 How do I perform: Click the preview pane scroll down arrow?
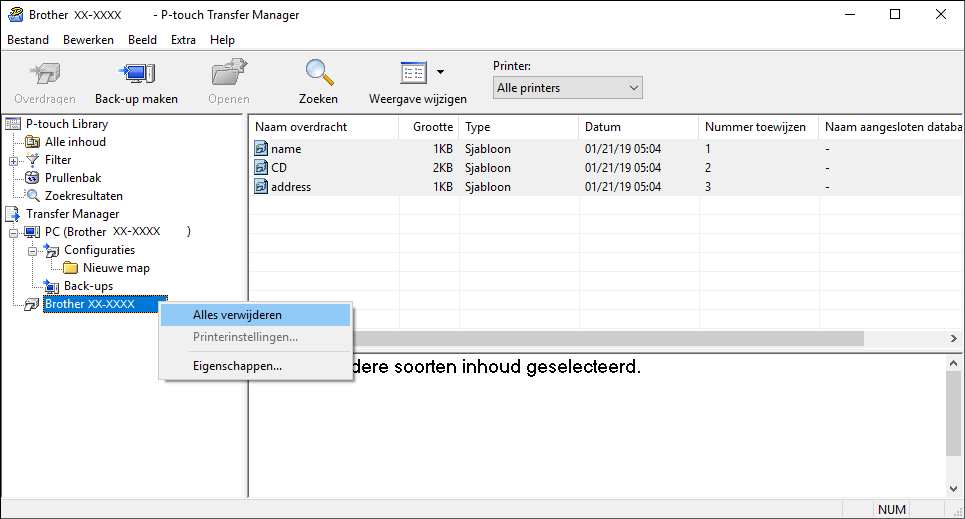point(953,489)
